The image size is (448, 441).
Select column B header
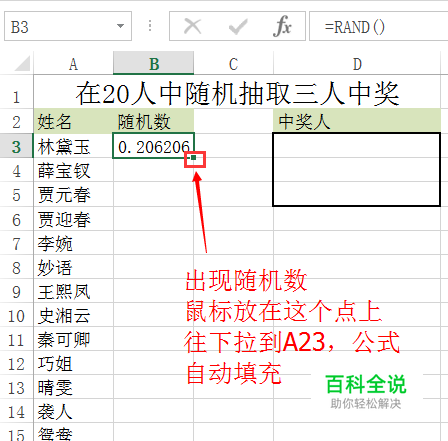pyautogui.click(x=154, y=63)
